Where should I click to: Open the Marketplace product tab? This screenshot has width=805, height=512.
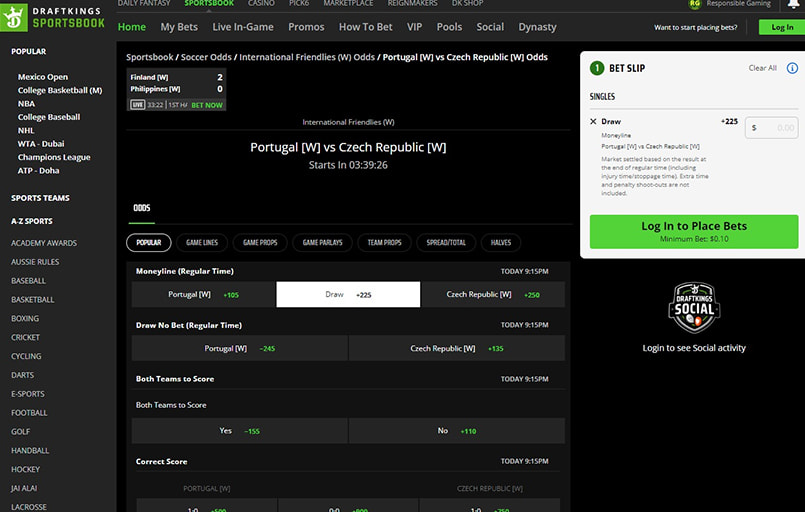[x=348, y=4]
